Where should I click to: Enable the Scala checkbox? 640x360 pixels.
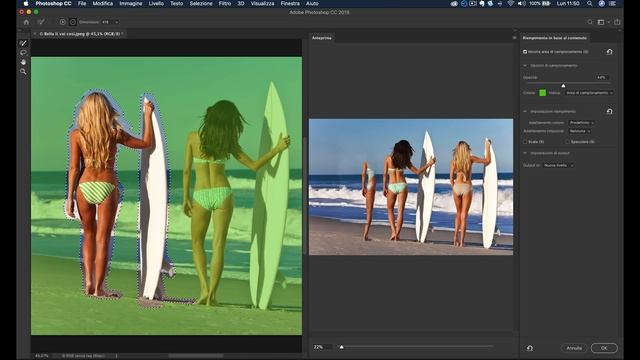(x=525, y=142)
